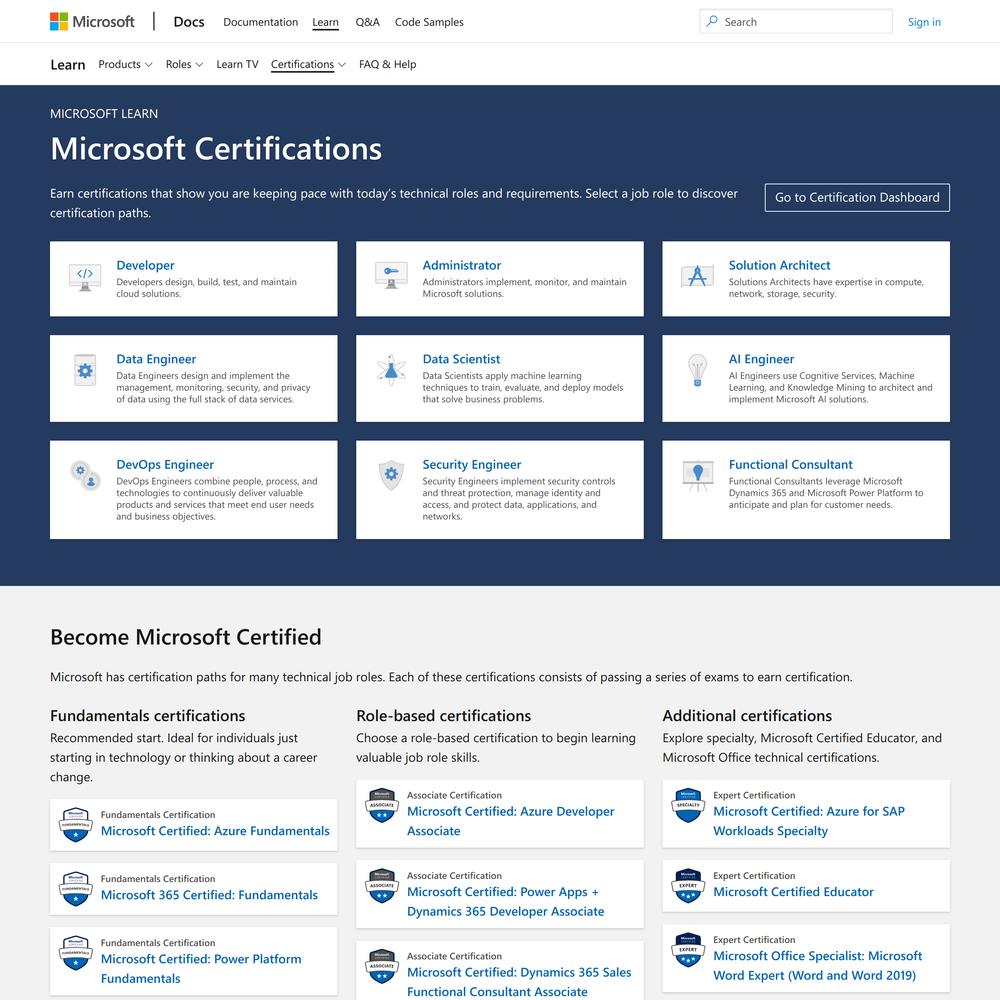This screenshot has width=1000, height=1000.
Task: Open Microsoft Certified: Azure Fundamentals link
Action: click(x=215, y=830)
